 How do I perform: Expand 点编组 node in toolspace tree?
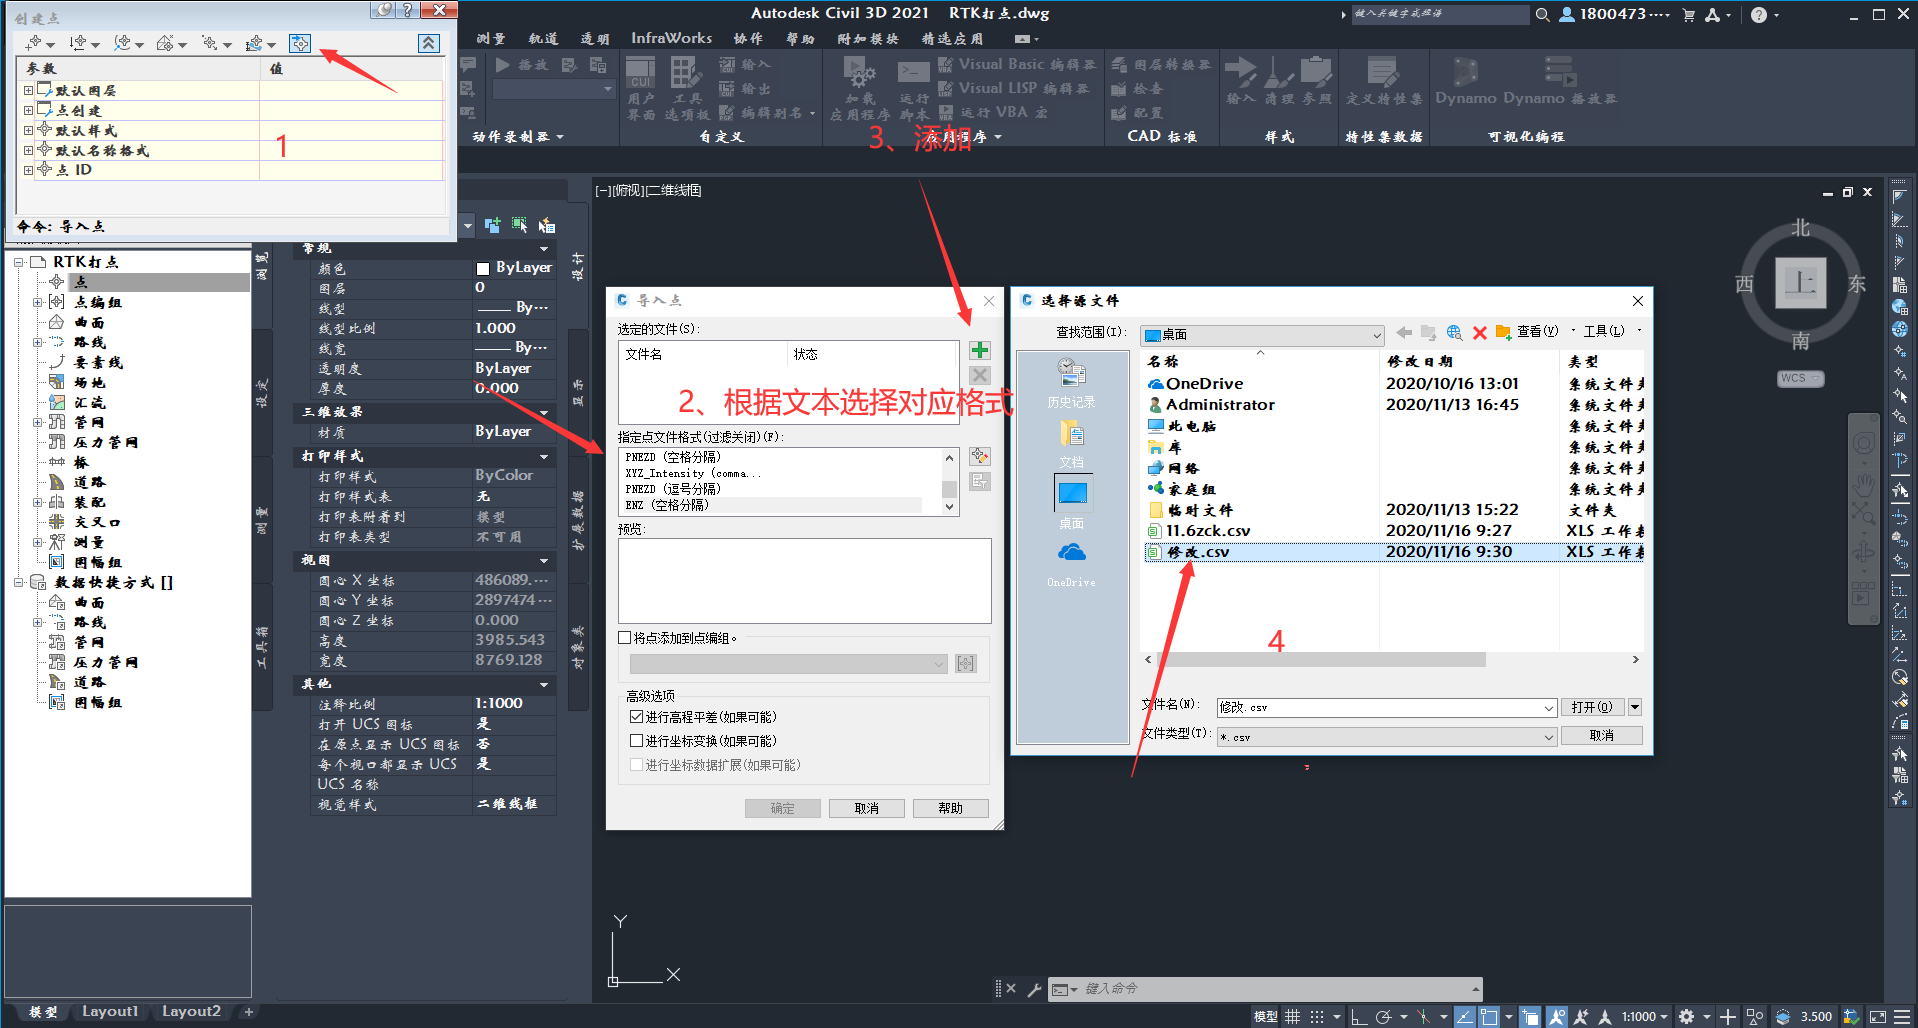[37, 302]
